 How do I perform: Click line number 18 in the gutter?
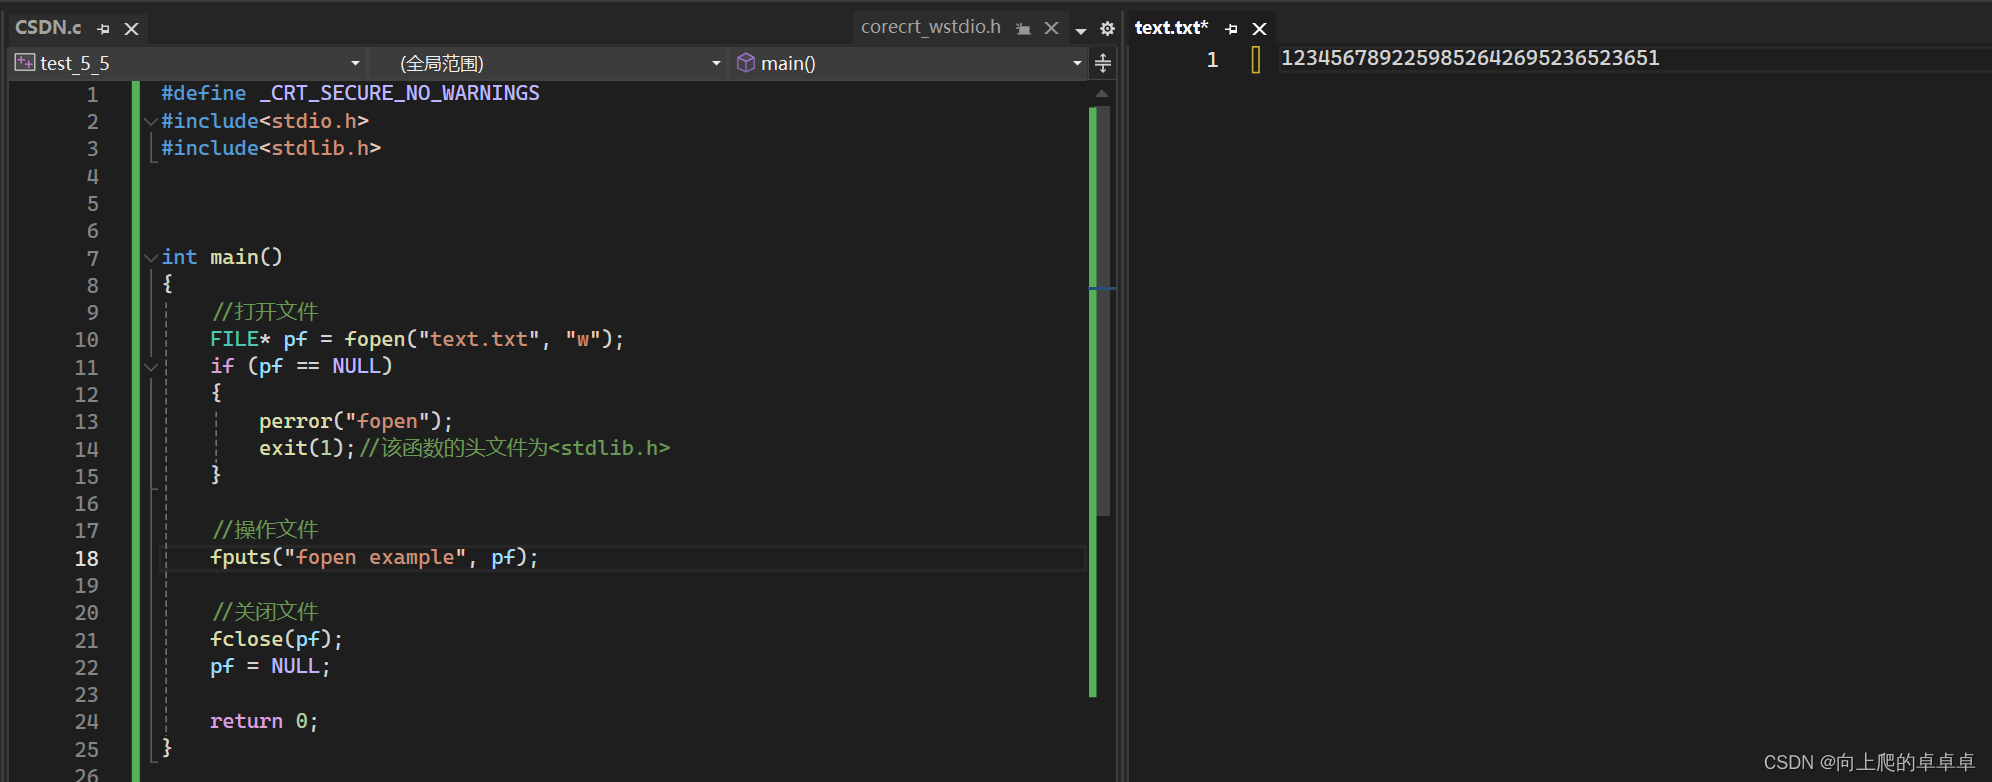pos(87,559)
